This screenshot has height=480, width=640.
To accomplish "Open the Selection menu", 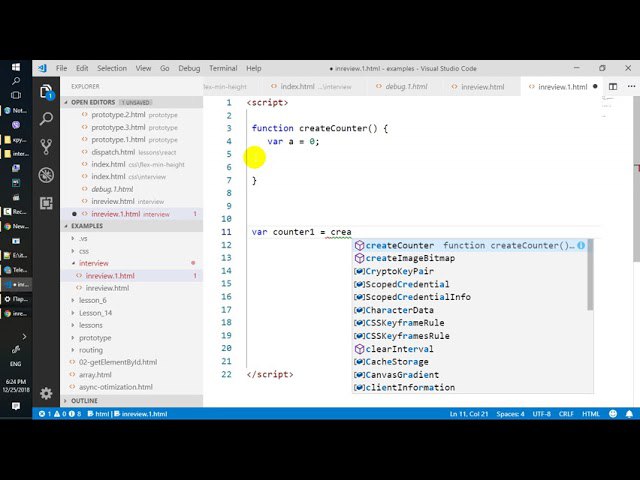I will [x=112, y=68].
